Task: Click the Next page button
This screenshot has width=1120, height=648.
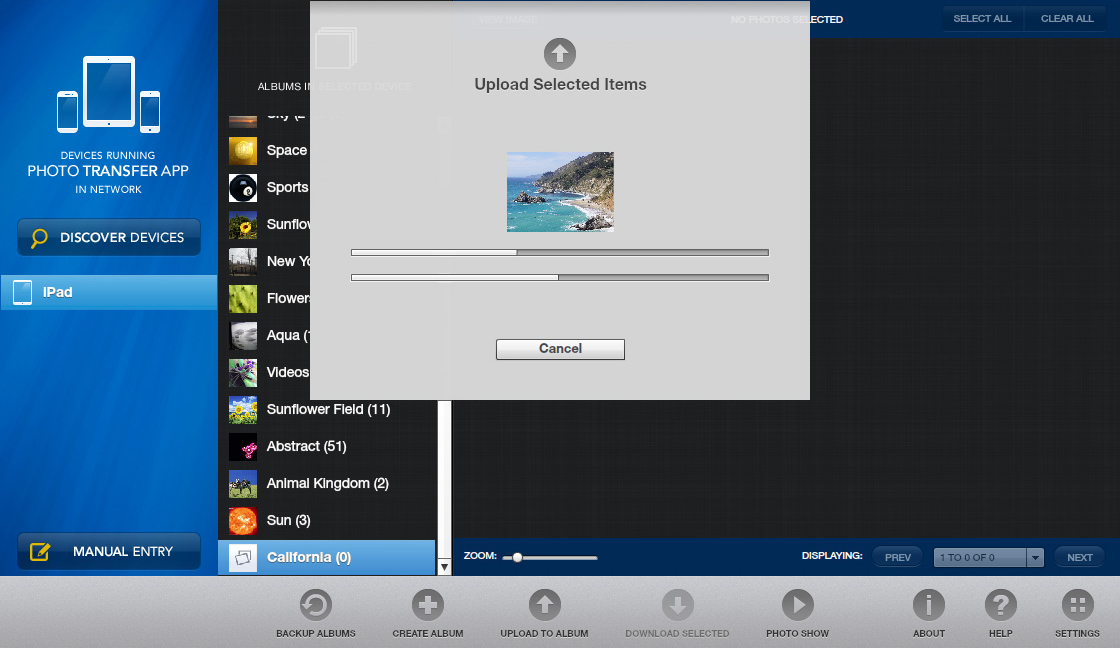Action: [x=1079, y=558]
